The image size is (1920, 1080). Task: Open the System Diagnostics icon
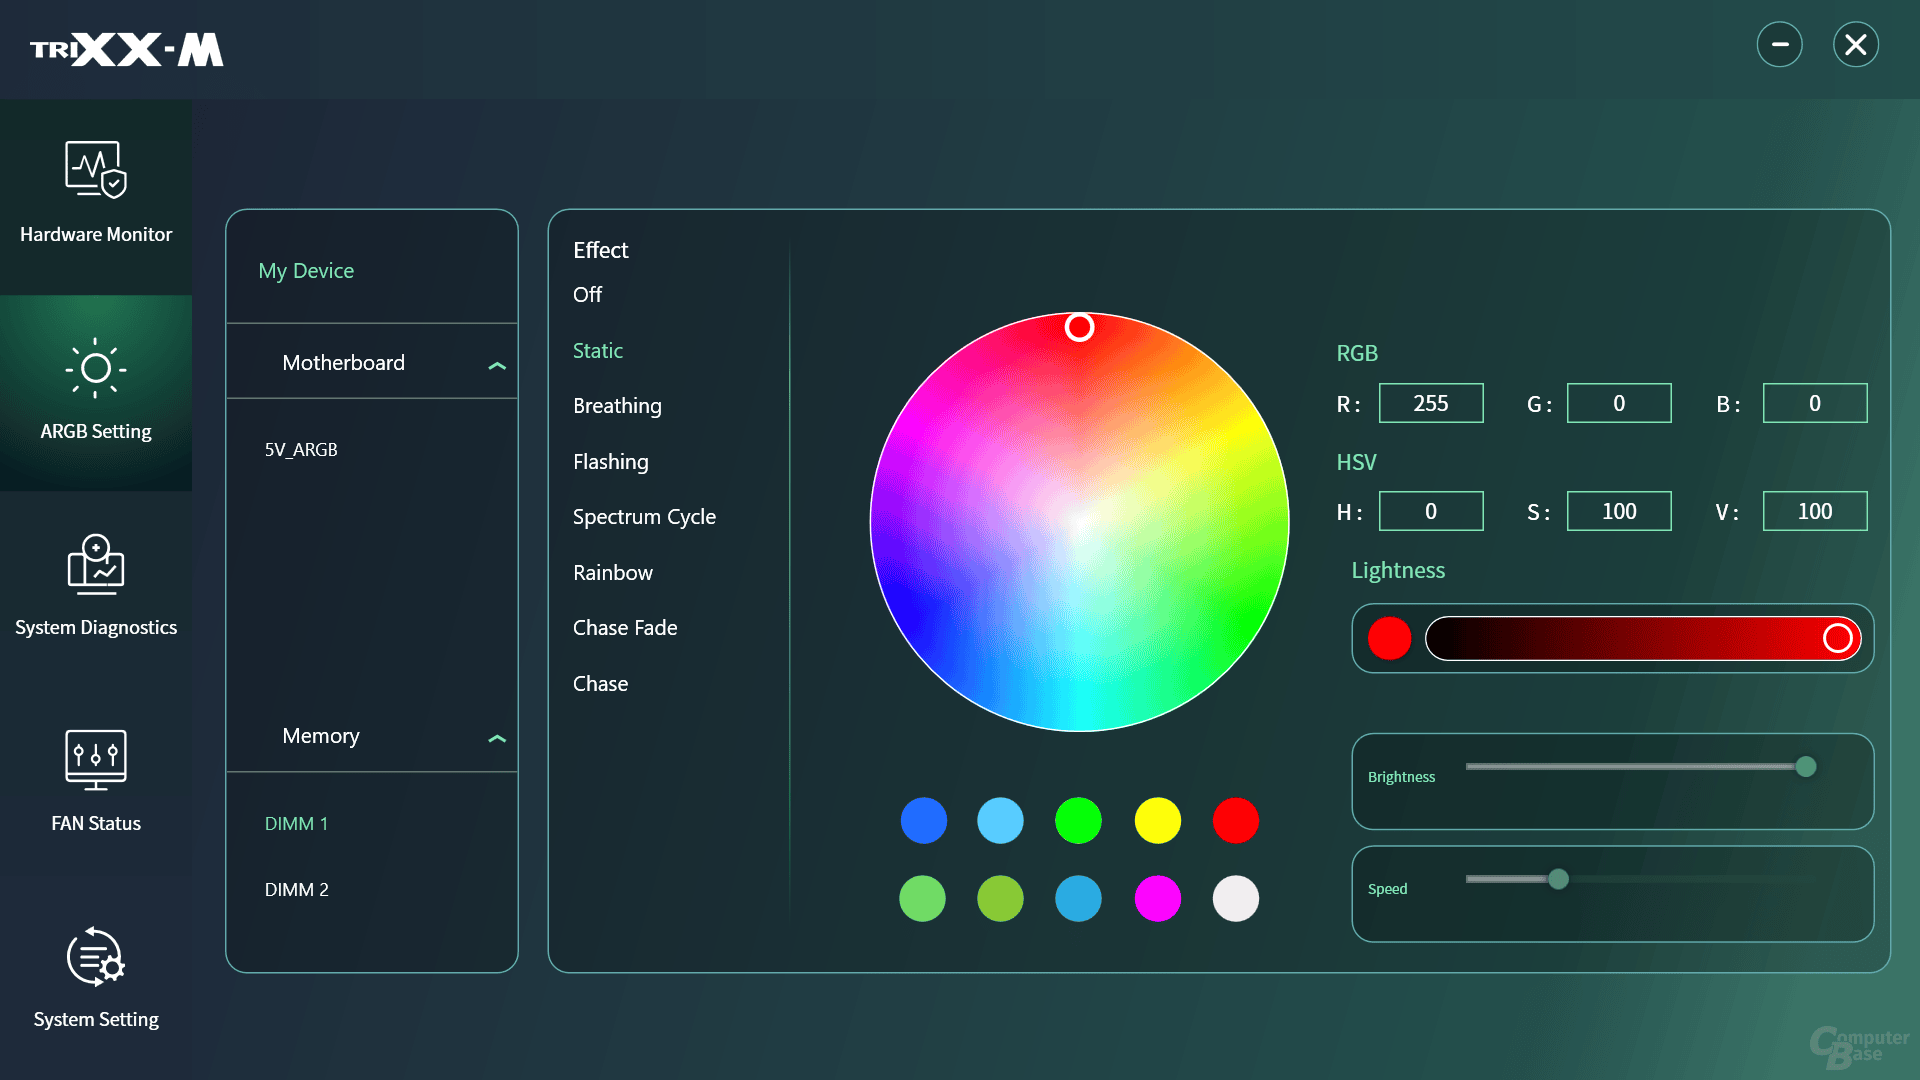tap(96, 564)
